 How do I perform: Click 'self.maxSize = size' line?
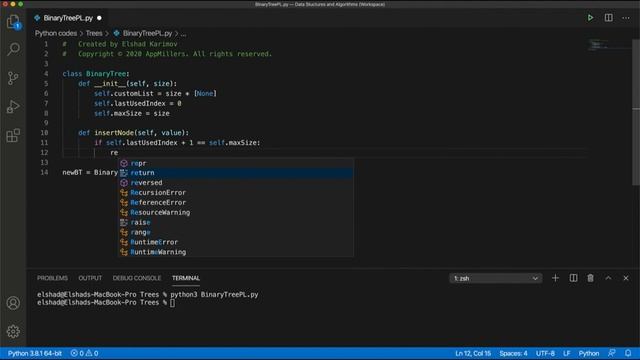coord(131,113)
